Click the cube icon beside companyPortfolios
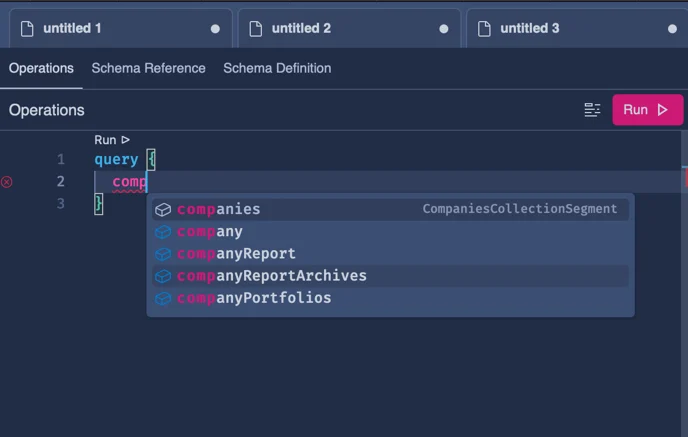Image resolution: width=688 pixels, height=437 pixels. (163, 298)
